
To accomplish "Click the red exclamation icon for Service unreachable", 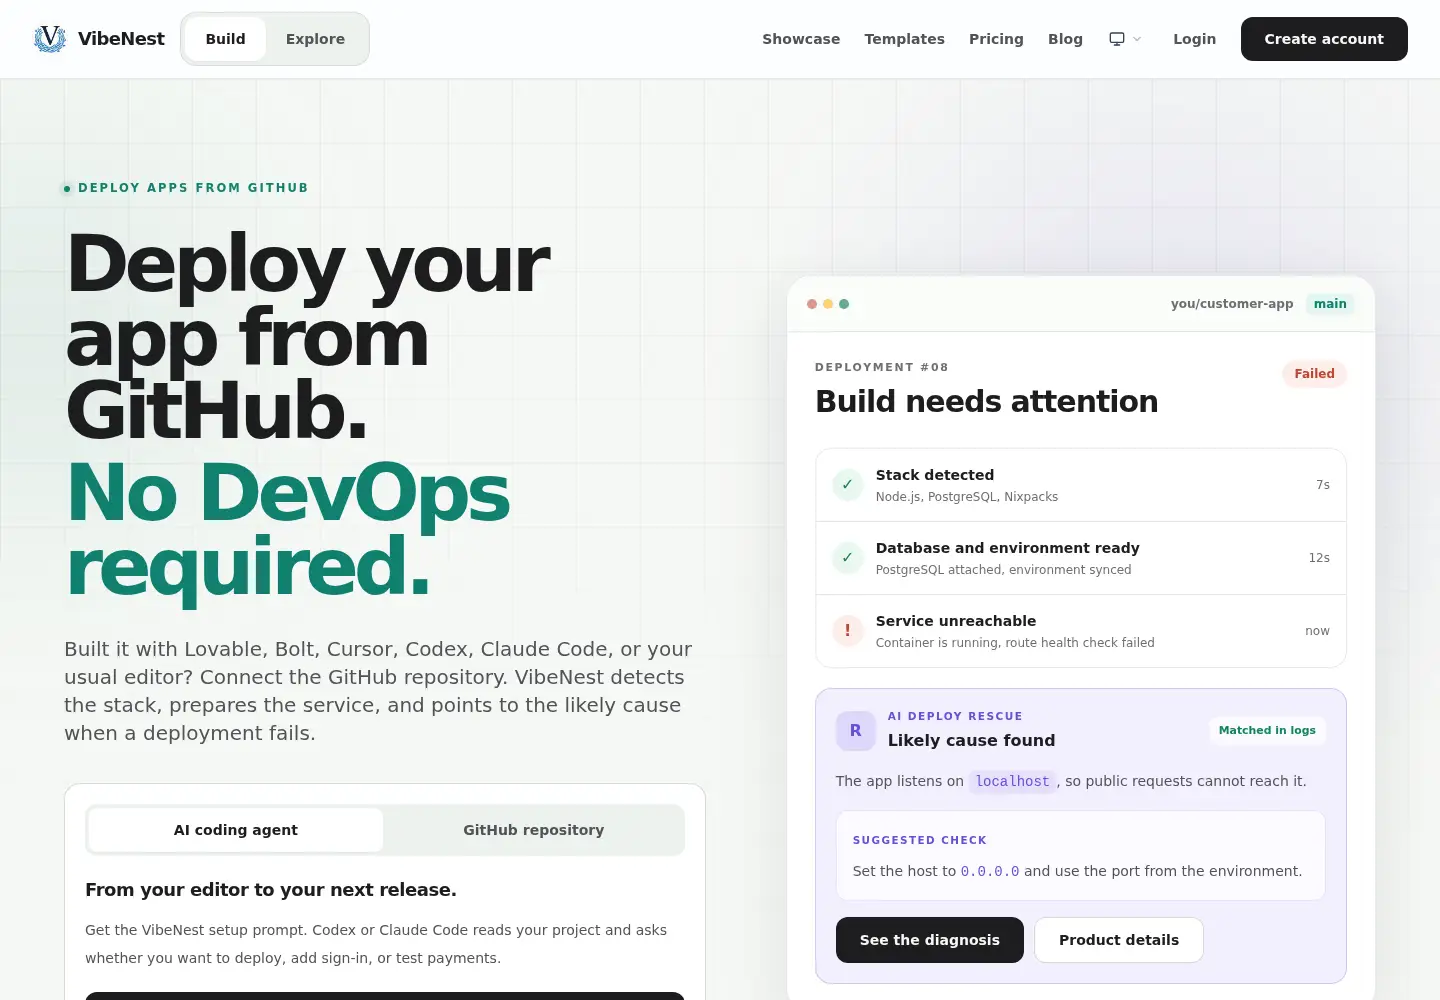I will (847, 631).
